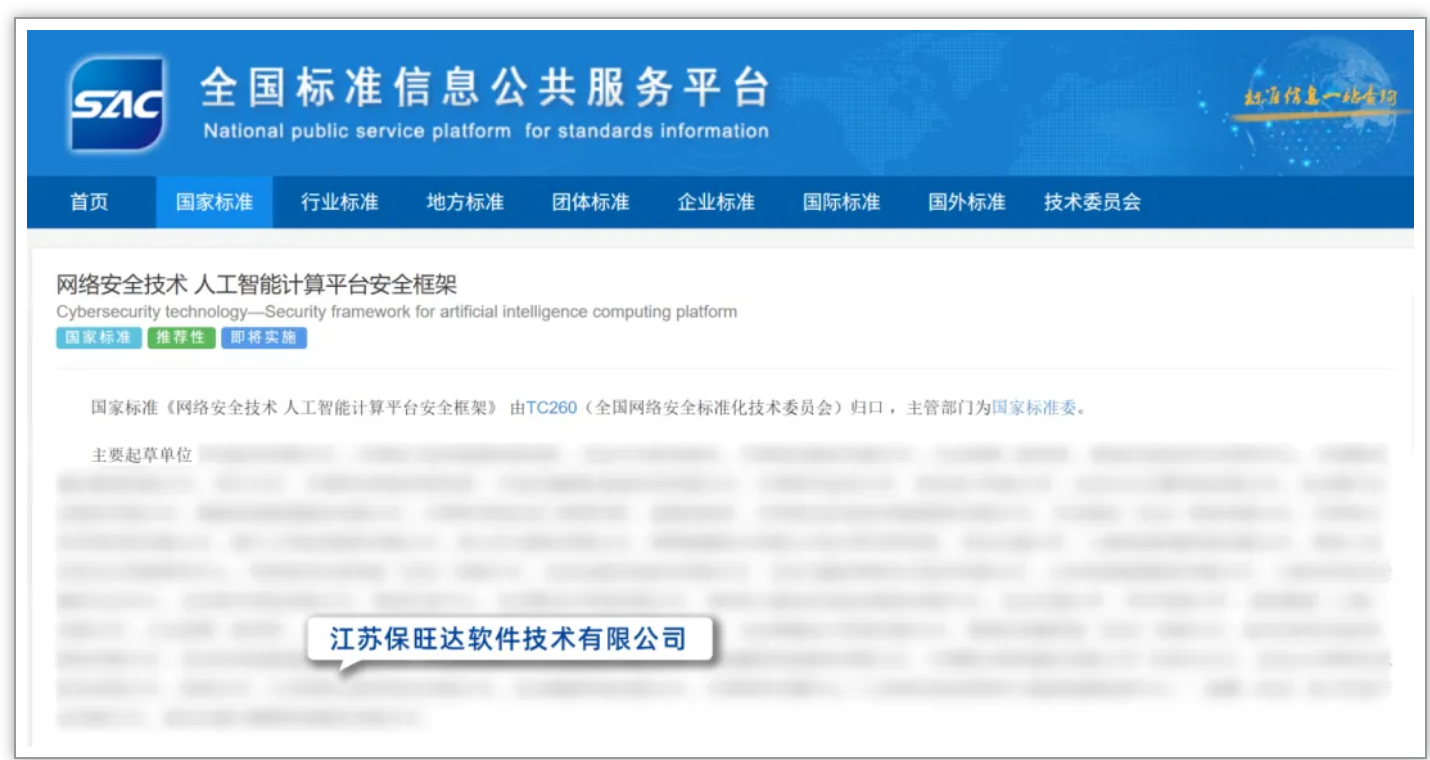Select the 国家标准 navigation tab
Image resolution: width=1430 pixels, height=760 pixels.
click(x=214, y=202)
